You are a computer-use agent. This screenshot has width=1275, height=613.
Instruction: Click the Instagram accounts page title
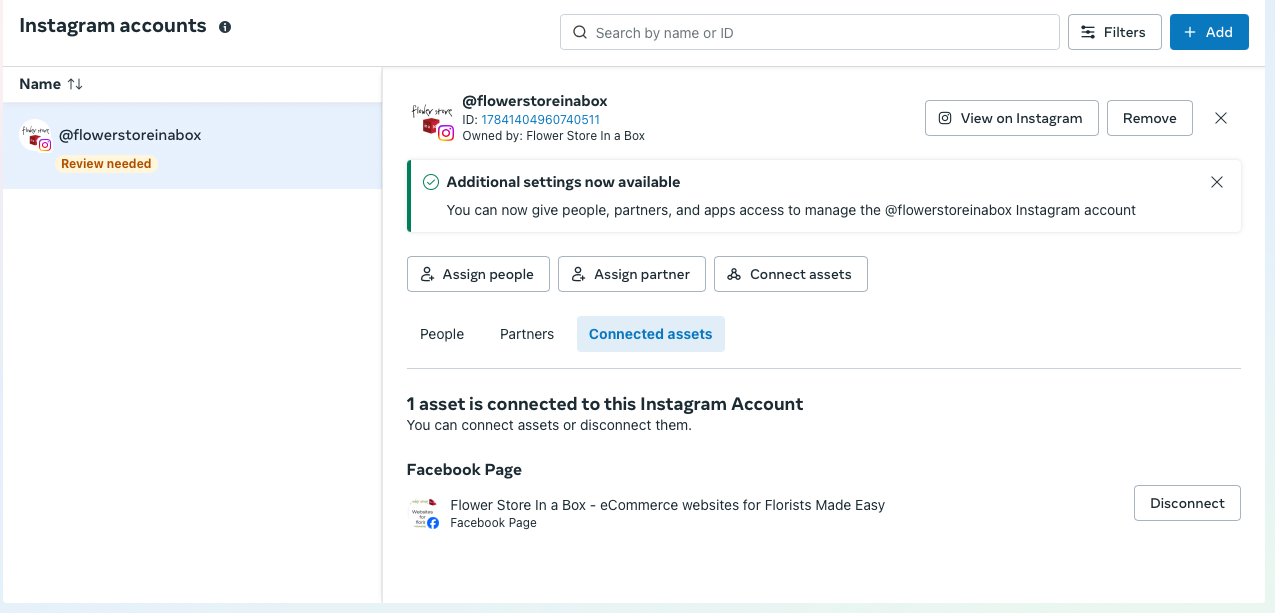113,26
